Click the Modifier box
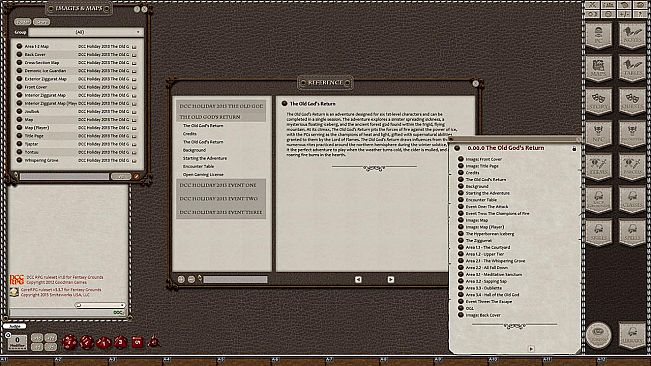Screen dimensions: 651x366 coord(17,342)
